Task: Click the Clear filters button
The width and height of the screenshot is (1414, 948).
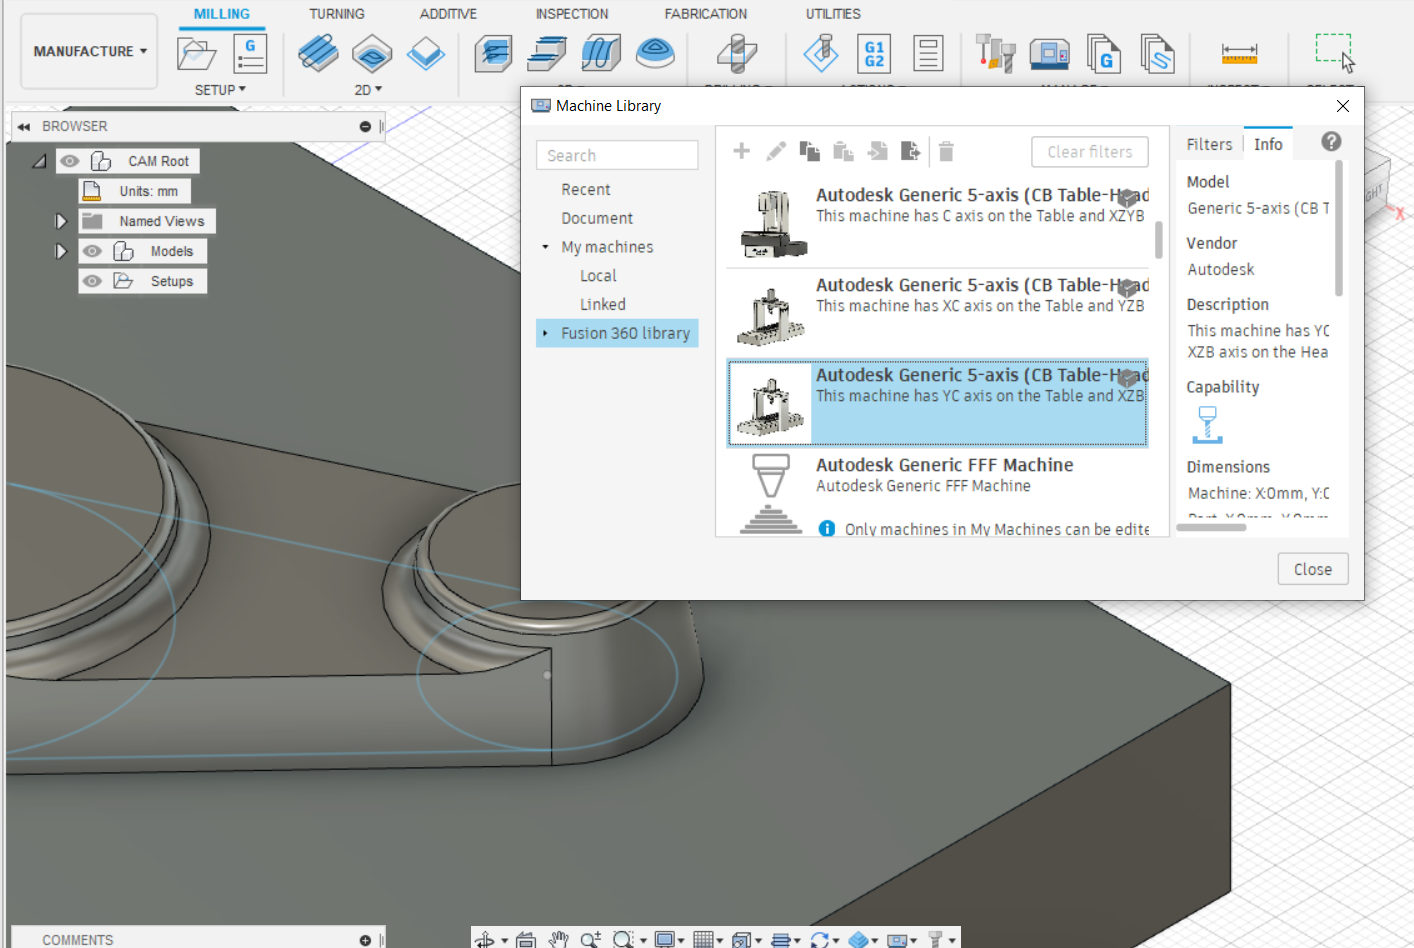Action: 1089,152
